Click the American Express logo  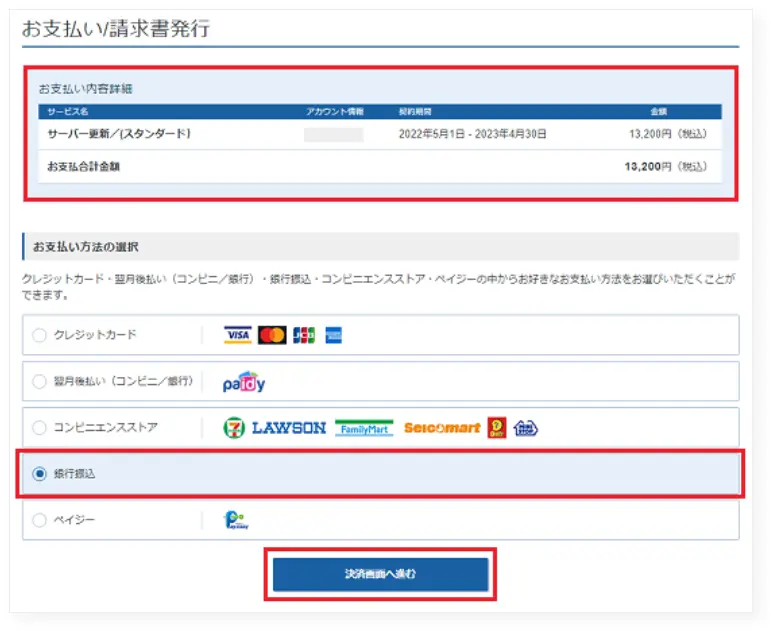point(334,335)
